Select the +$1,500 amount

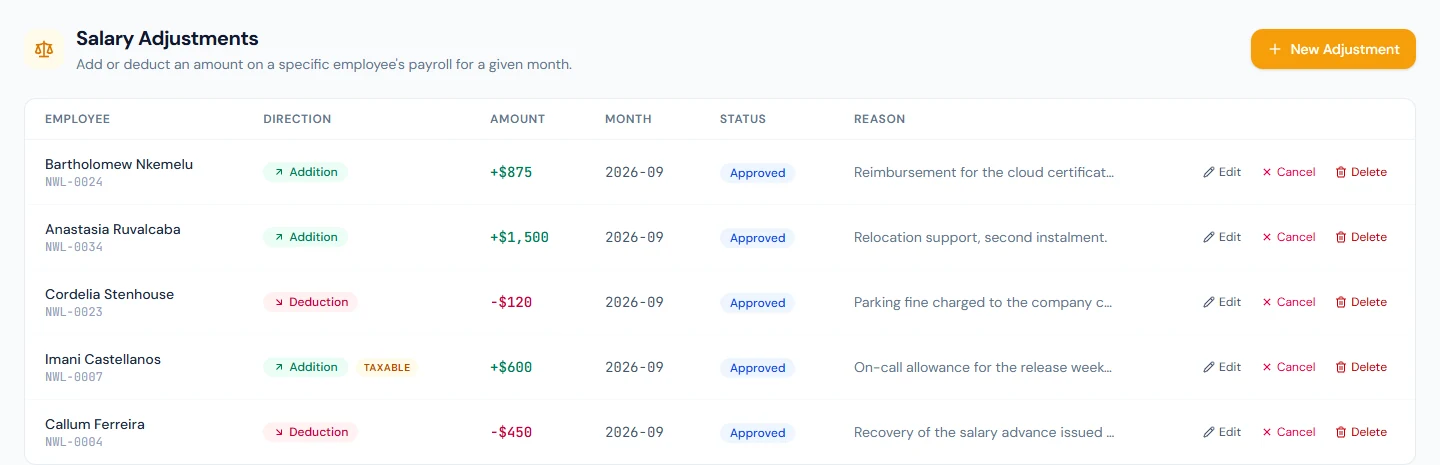tap(519, 237)
